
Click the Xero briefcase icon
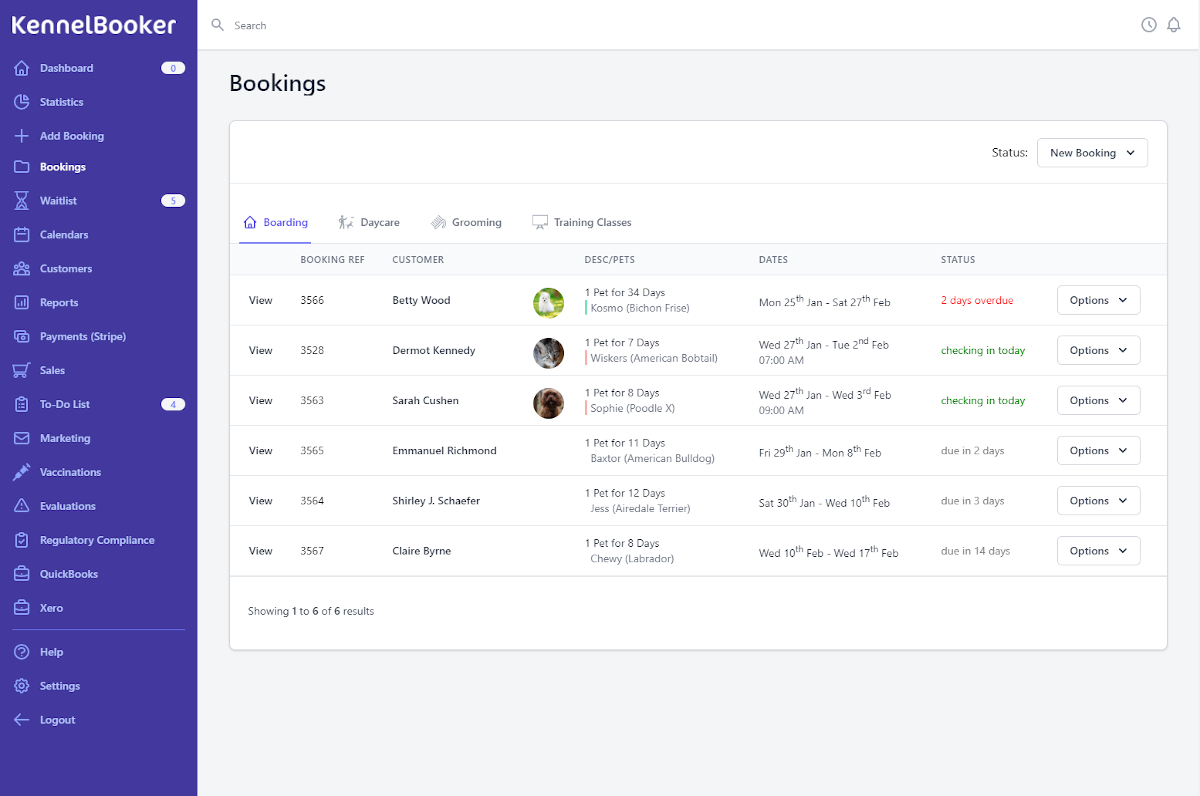click(x=22, y=608)
